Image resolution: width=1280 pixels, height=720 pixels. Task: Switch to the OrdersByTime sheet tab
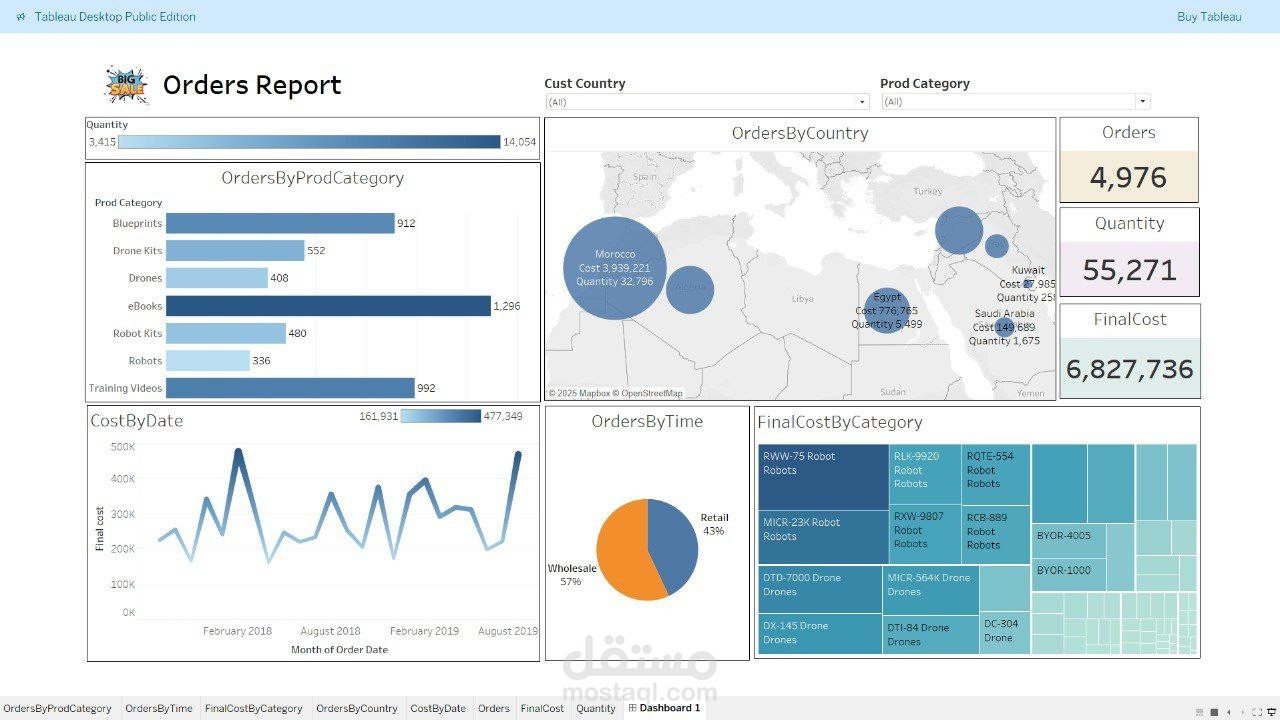pos(158,708)
